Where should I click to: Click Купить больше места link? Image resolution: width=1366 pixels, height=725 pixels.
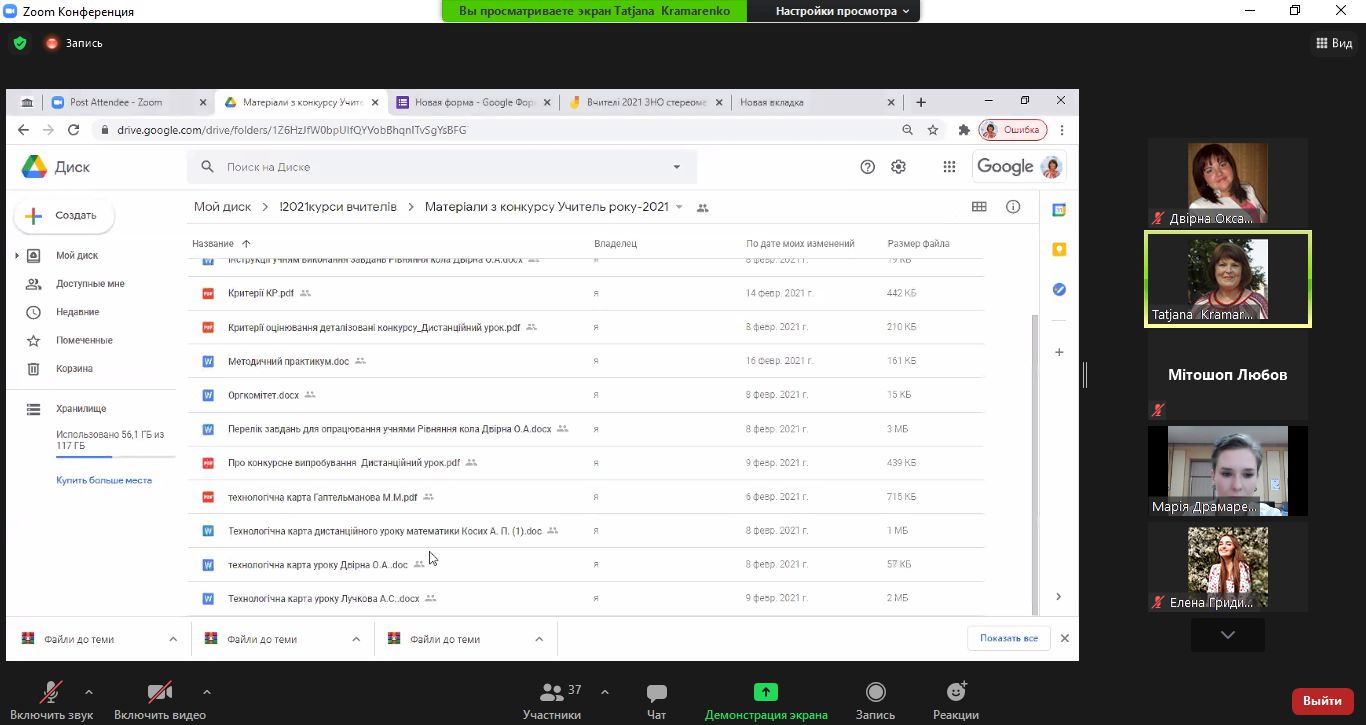[x=104, y=480]
